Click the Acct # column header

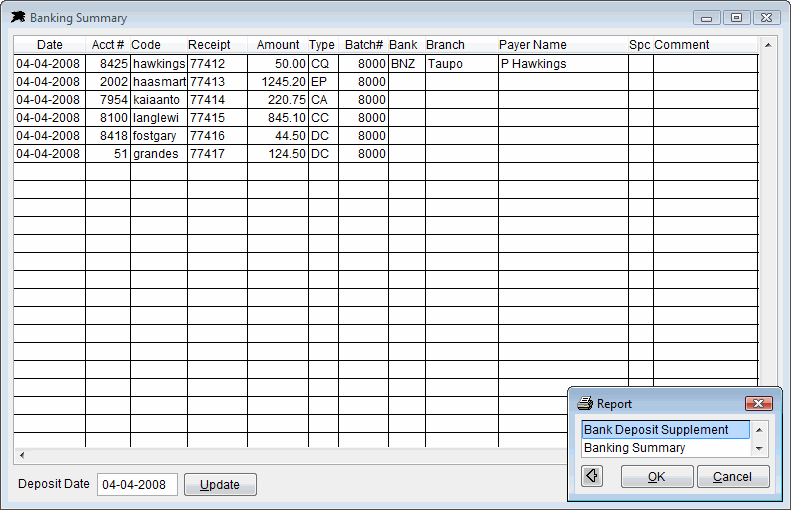tap(107, 45)
